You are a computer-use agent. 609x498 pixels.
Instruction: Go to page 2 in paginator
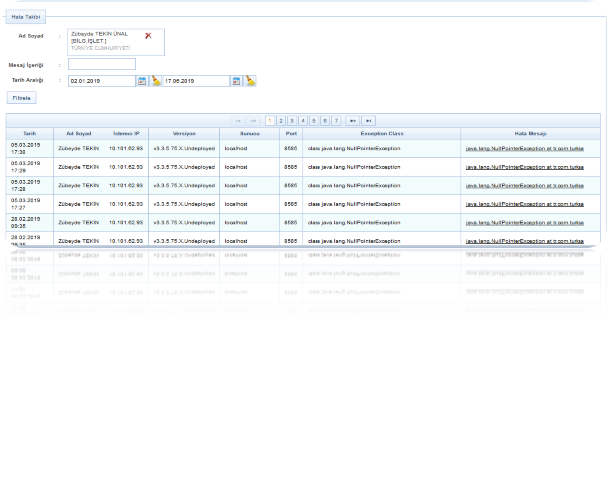(x=282, y=120)
